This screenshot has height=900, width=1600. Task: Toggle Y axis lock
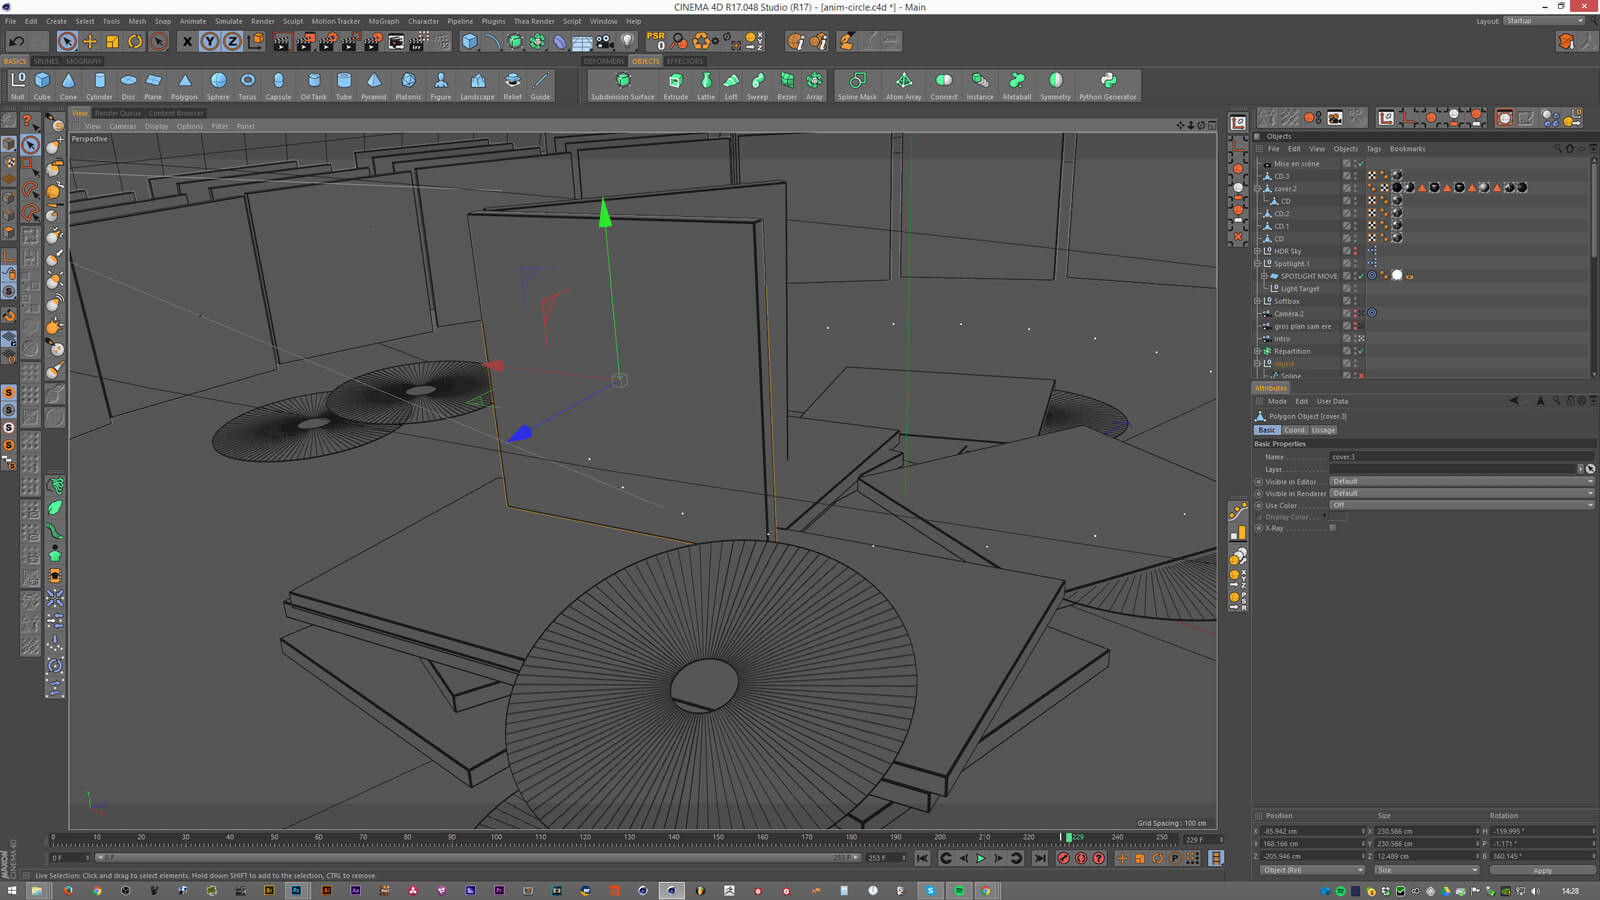[x=209, y=41]
